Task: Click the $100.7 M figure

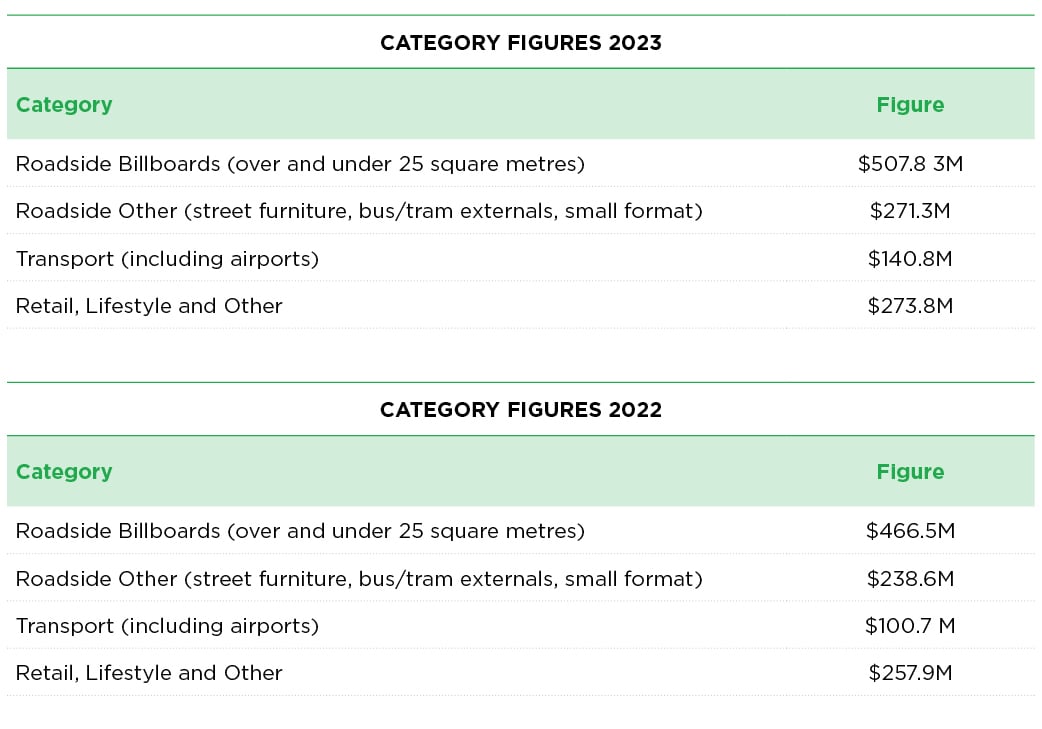Action: 910,625
